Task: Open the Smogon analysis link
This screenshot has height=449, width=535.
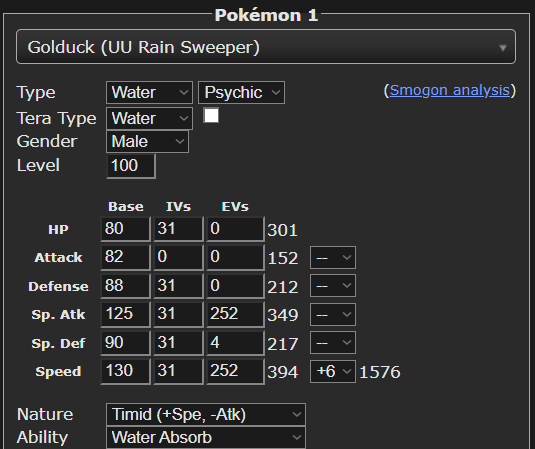Action: 450,90
